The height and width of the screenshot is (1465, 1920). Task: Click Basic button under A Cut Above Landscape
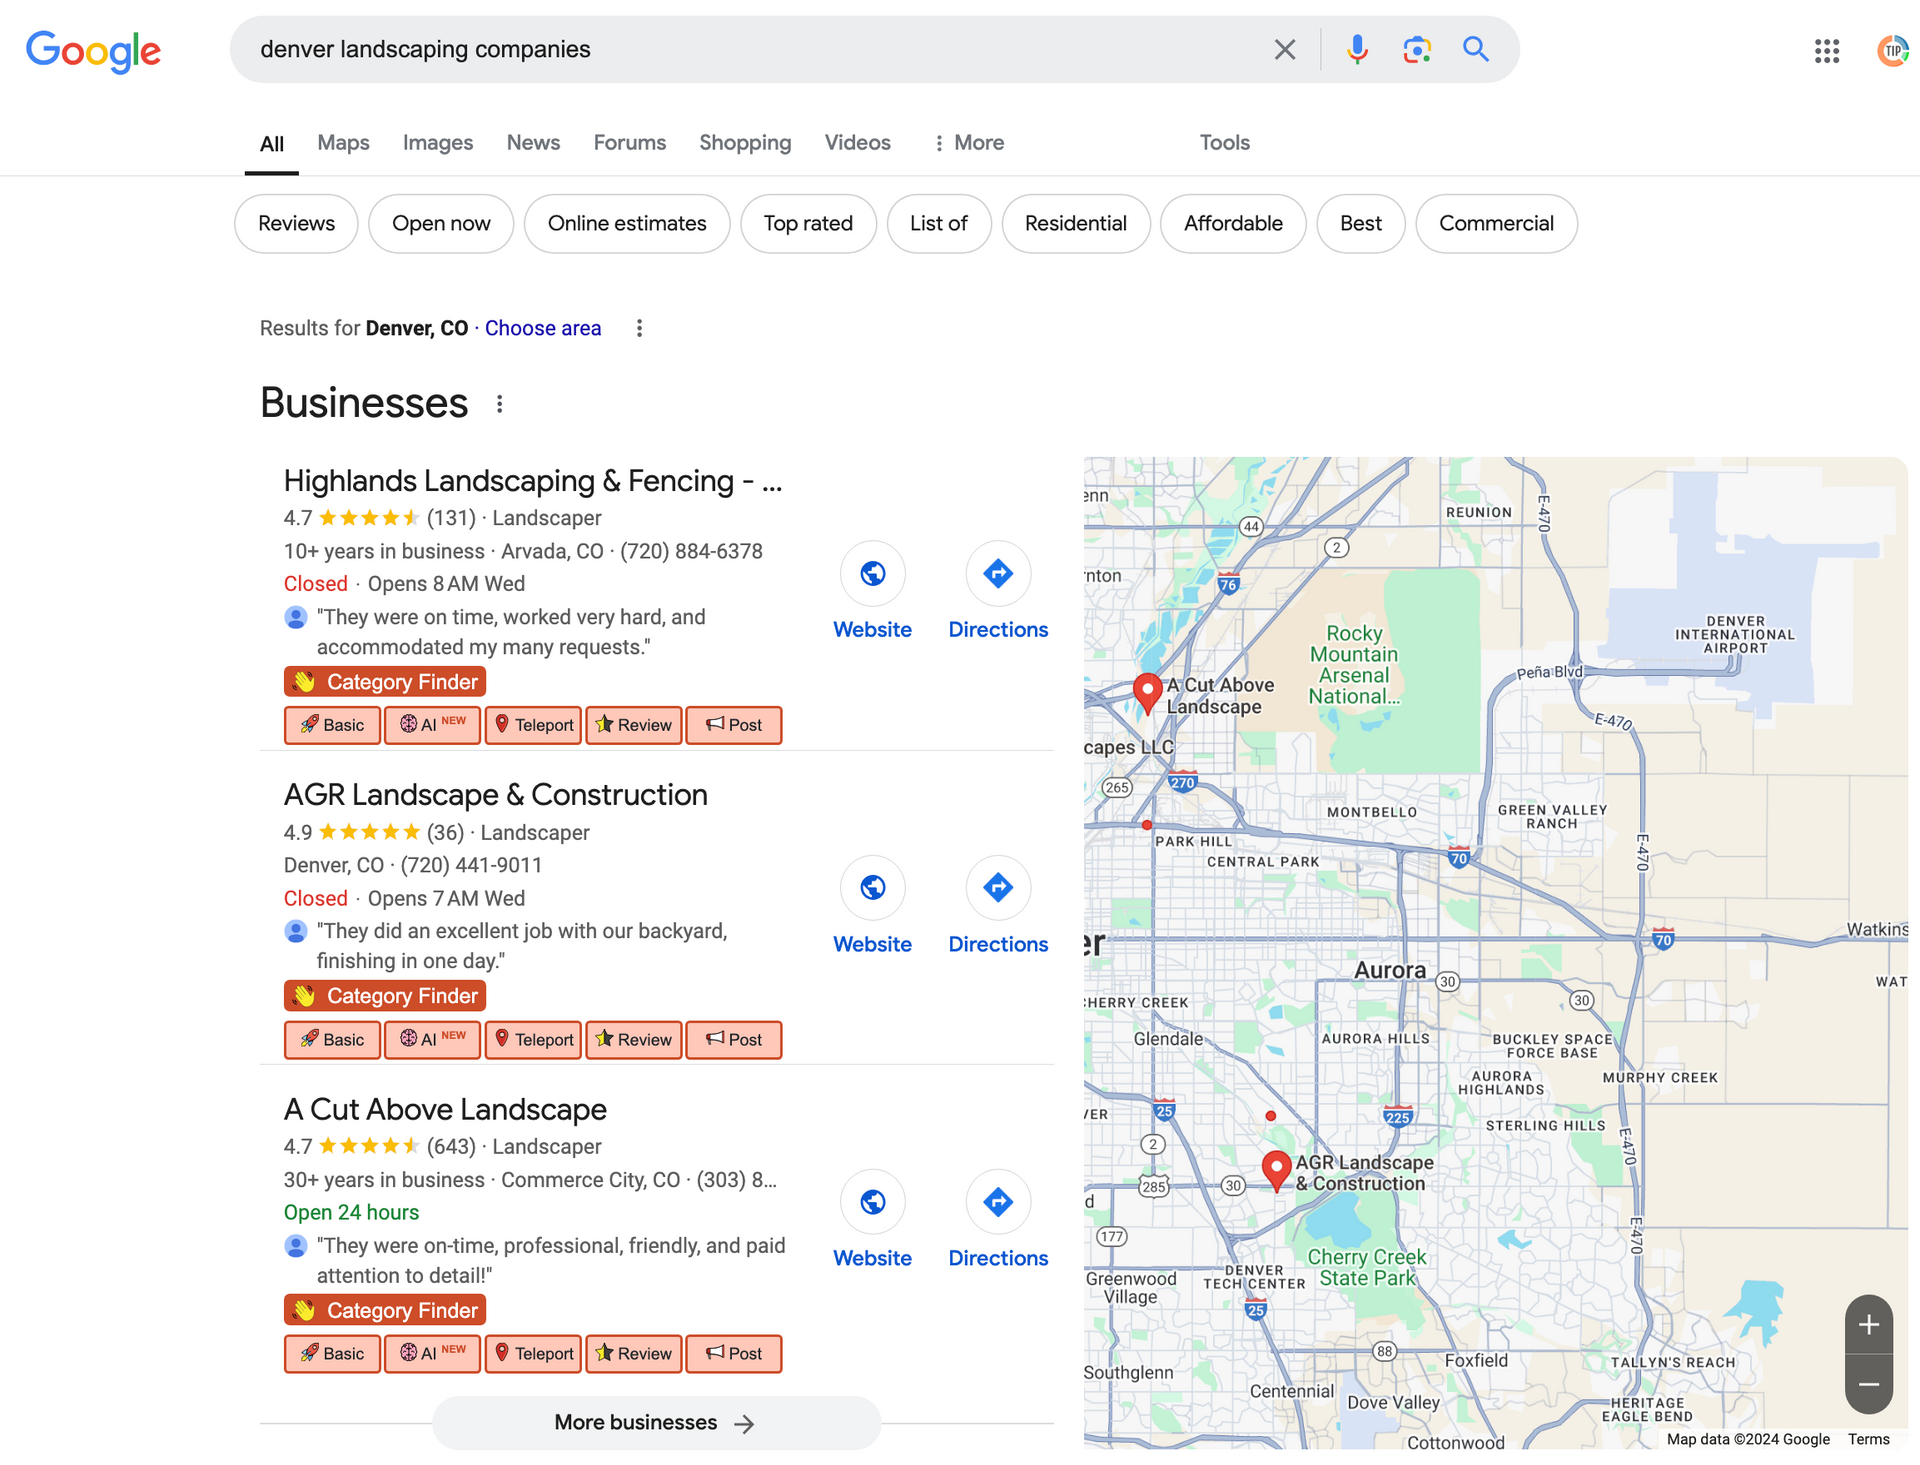[x=332, y=1354]
